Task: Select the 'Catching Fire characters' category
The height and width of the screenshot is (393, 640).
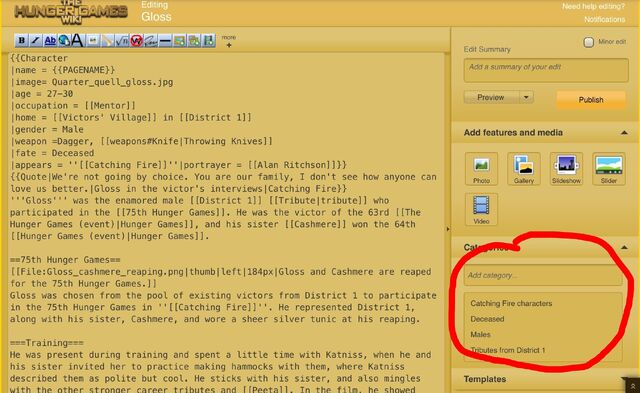Action: pos(511,303)
